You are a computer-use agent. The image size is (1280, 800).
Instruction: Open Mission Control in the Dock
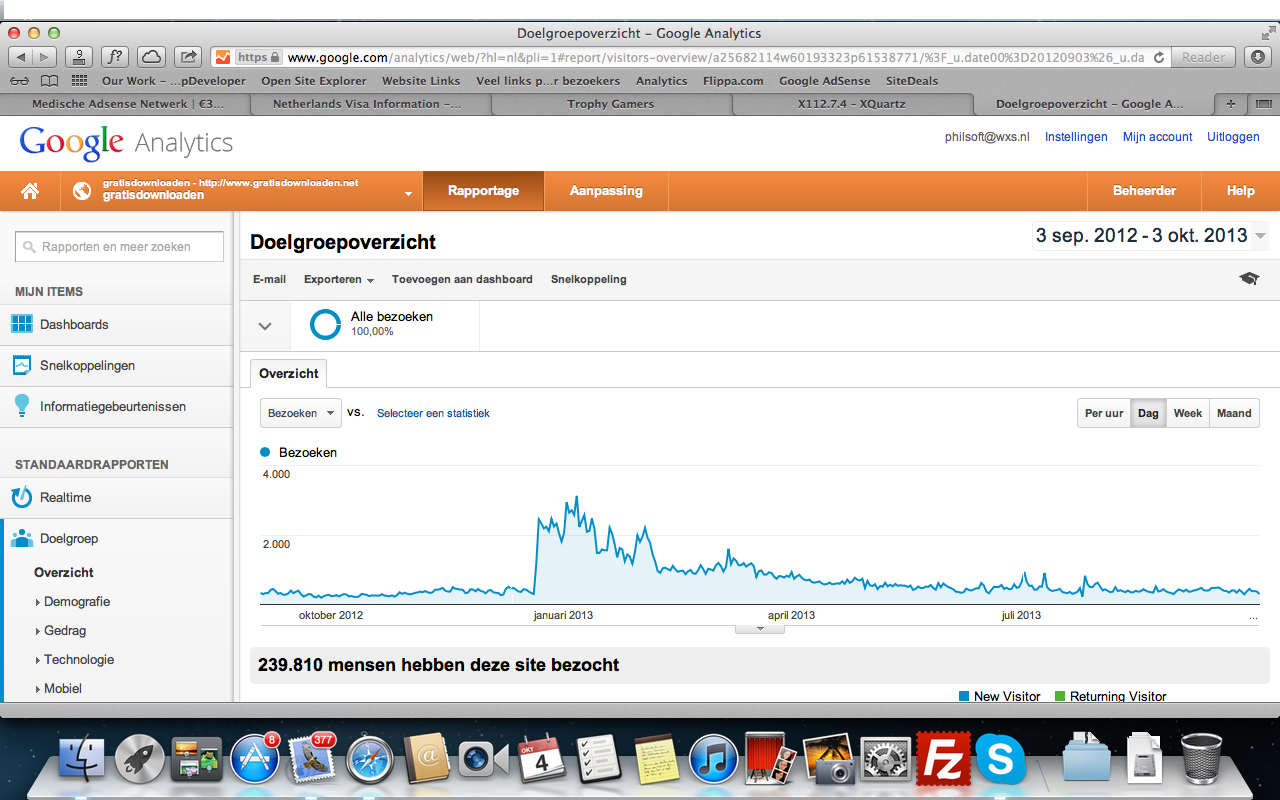pyautogui.click(x=197, y=760)
